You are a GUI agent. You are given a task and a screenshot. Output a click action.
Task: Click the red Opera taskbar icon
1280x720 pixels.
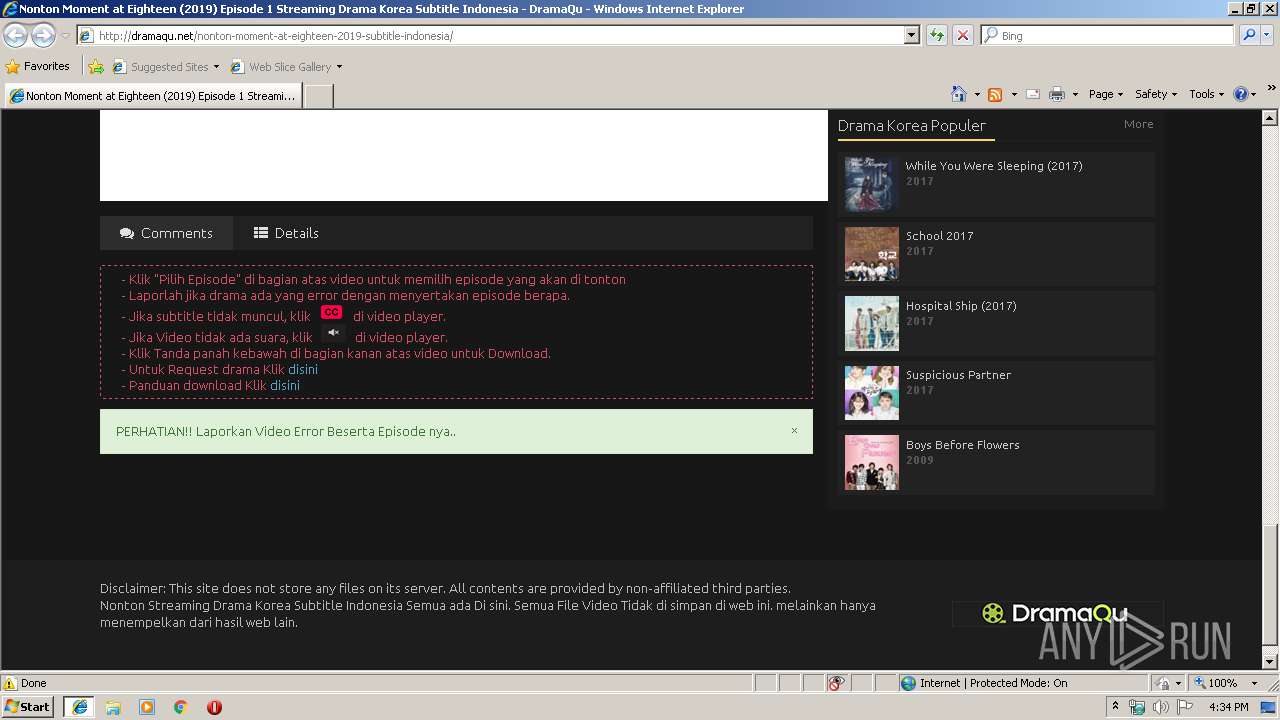[x=214, y=707]
